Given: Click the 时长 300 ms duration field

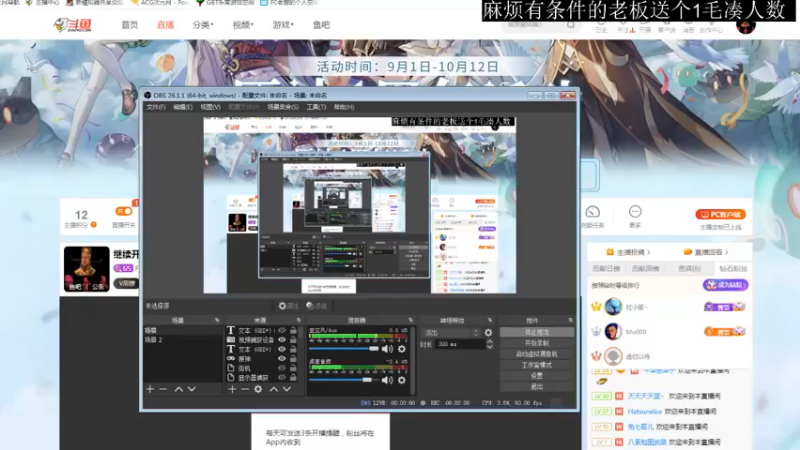Looking at the screenshot, I should 460,344.
